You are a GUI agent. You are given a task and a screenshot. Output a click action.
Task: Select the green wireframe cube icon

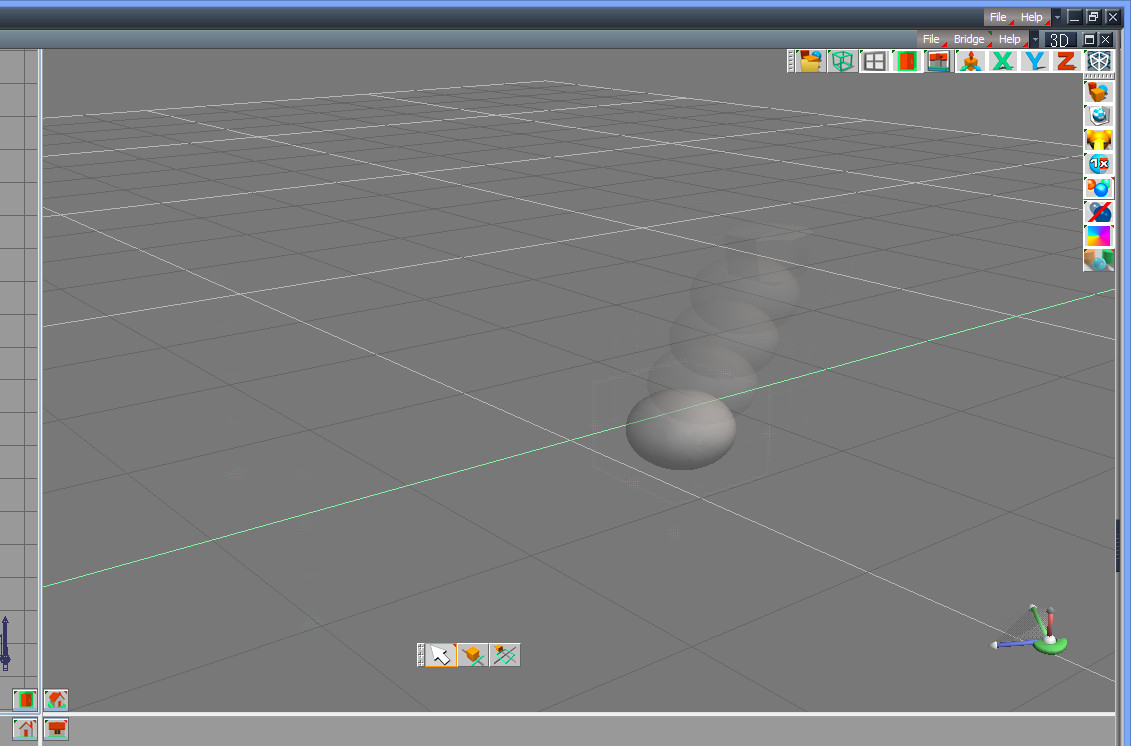(842, 61)
